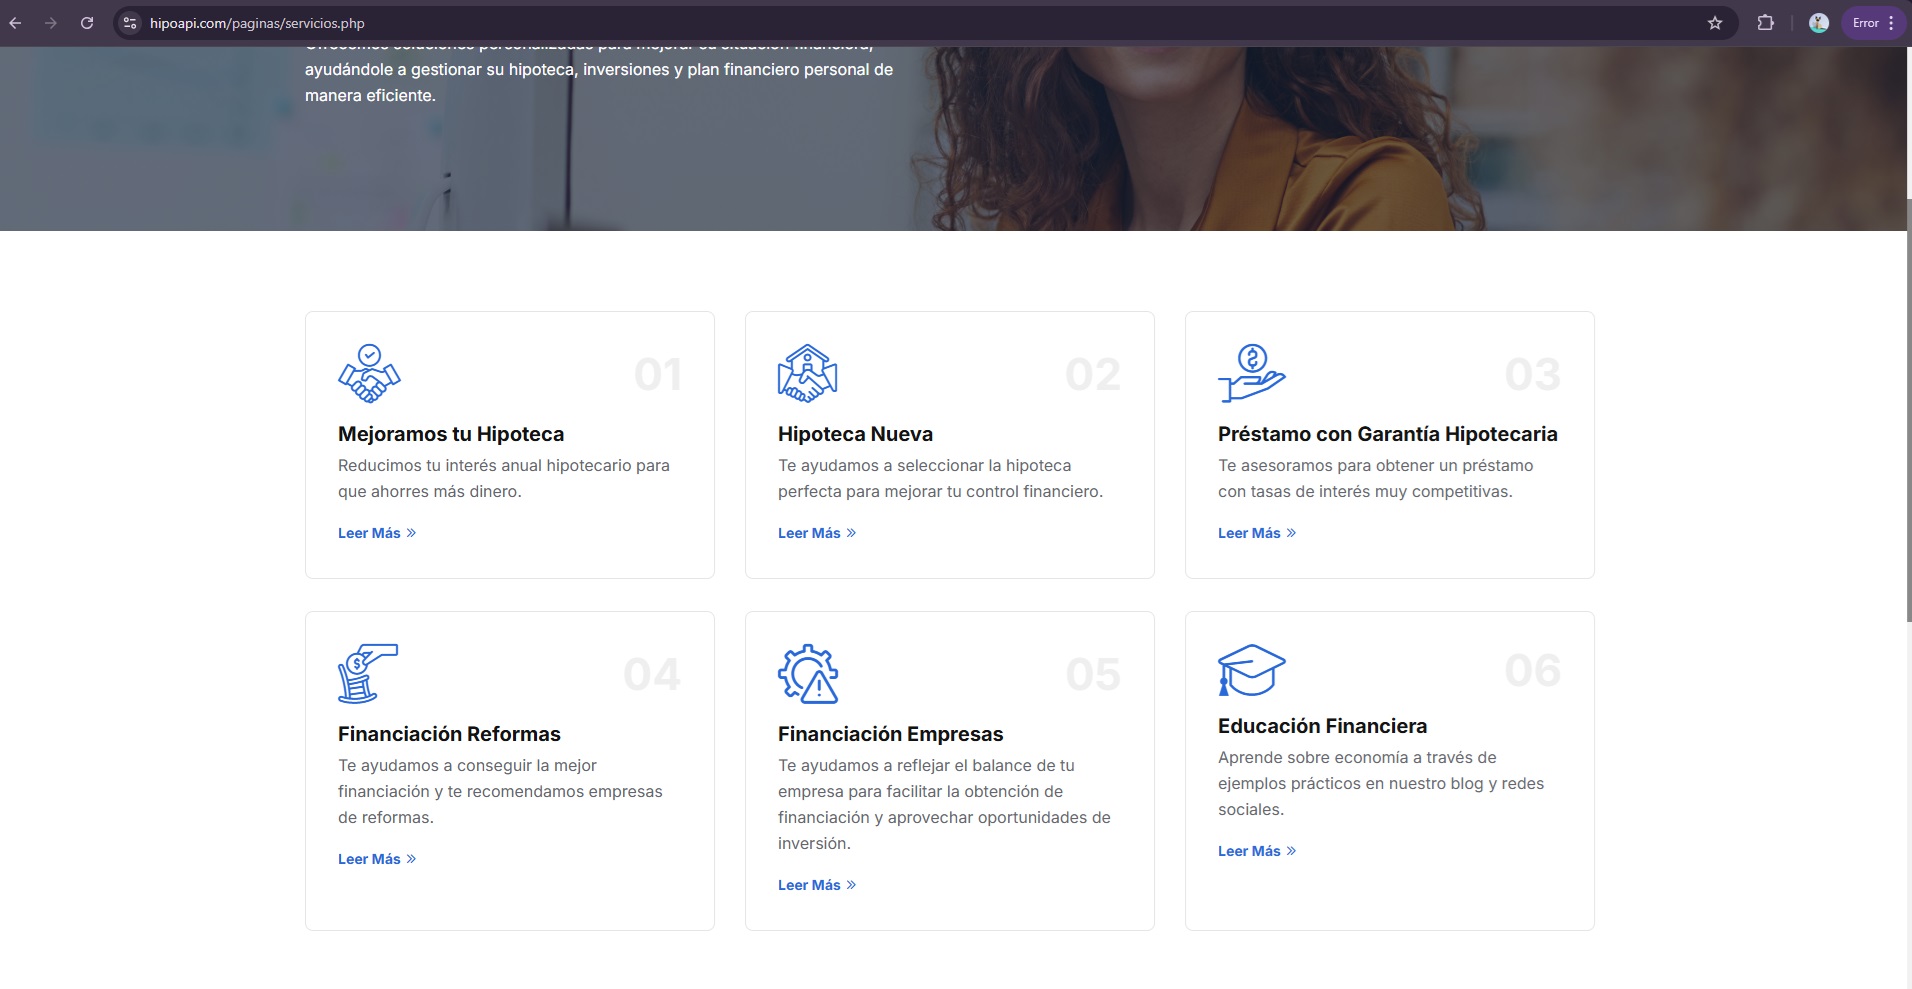Open the Chrome profile avatar
This screenshot has height=989, width=1912.
1818,23
